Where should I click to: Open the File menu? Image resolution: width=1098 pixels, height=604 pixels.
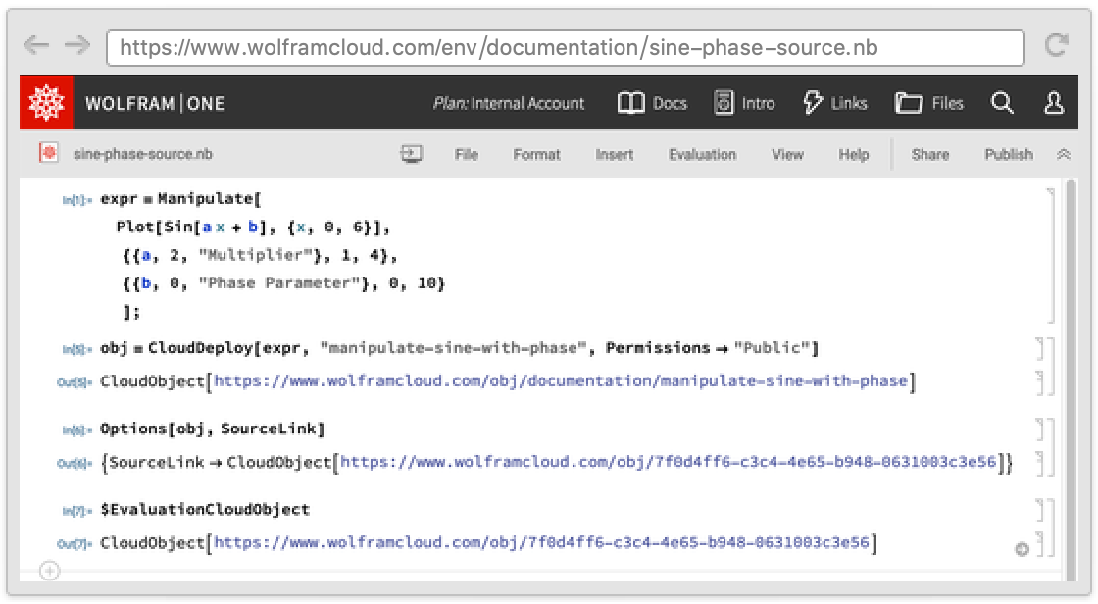tap(466, 155)
